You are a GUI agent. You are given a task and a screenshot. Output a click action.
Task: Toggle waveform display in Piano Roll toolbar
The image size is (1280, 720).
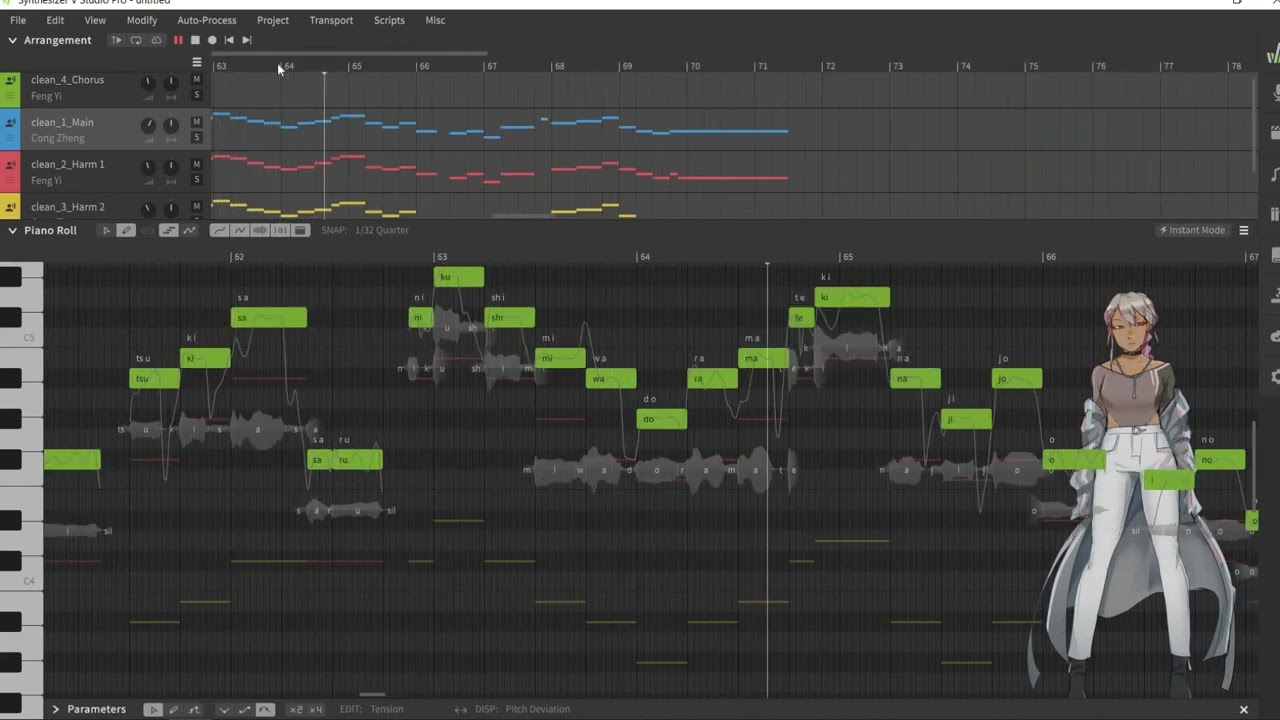(x=260, y=230)
